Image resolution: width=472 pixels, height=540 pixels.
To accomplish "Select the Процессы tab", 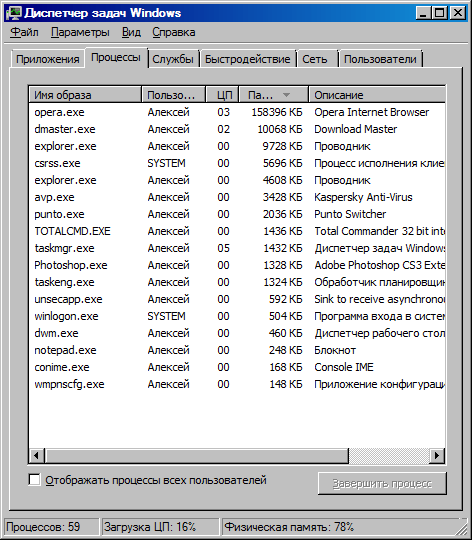I will [x=116, y=57].
